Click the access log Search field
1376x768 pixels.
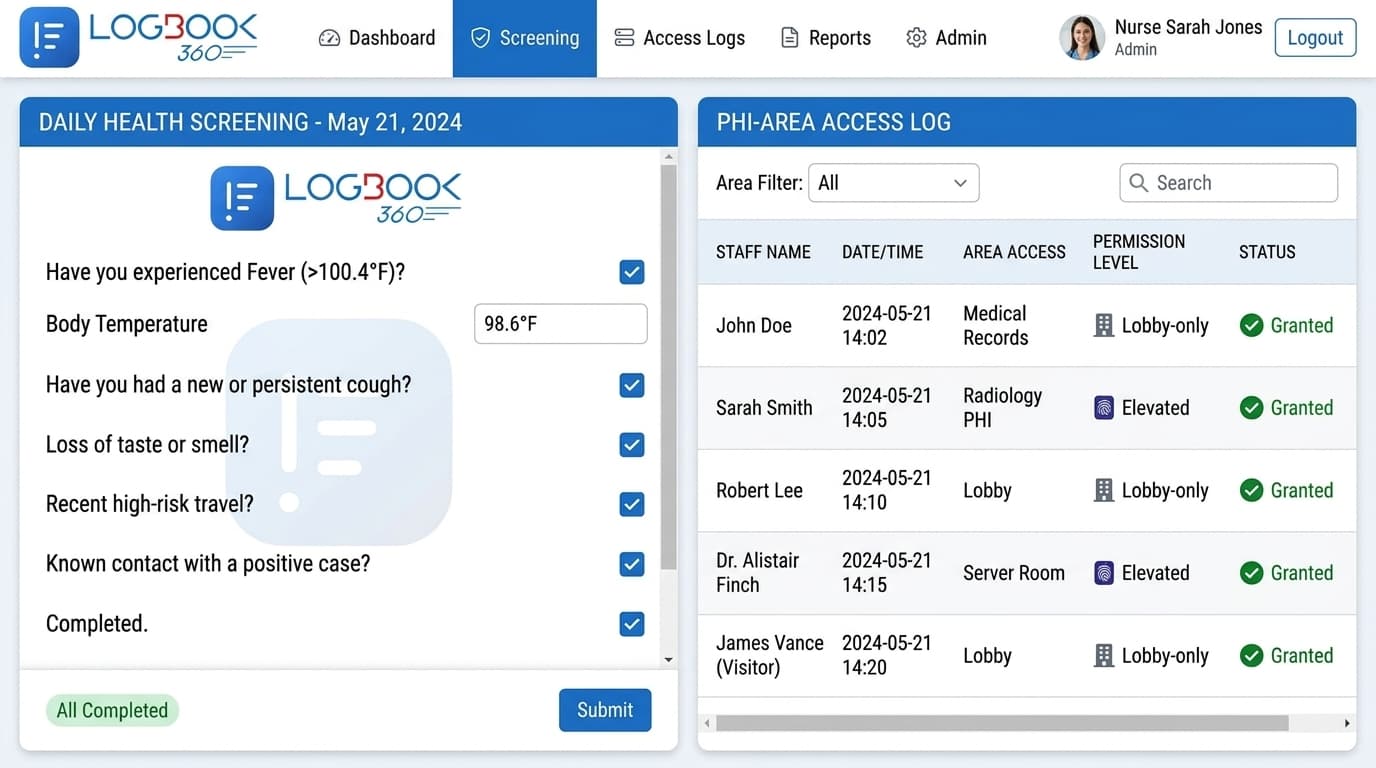point(1228,183)
